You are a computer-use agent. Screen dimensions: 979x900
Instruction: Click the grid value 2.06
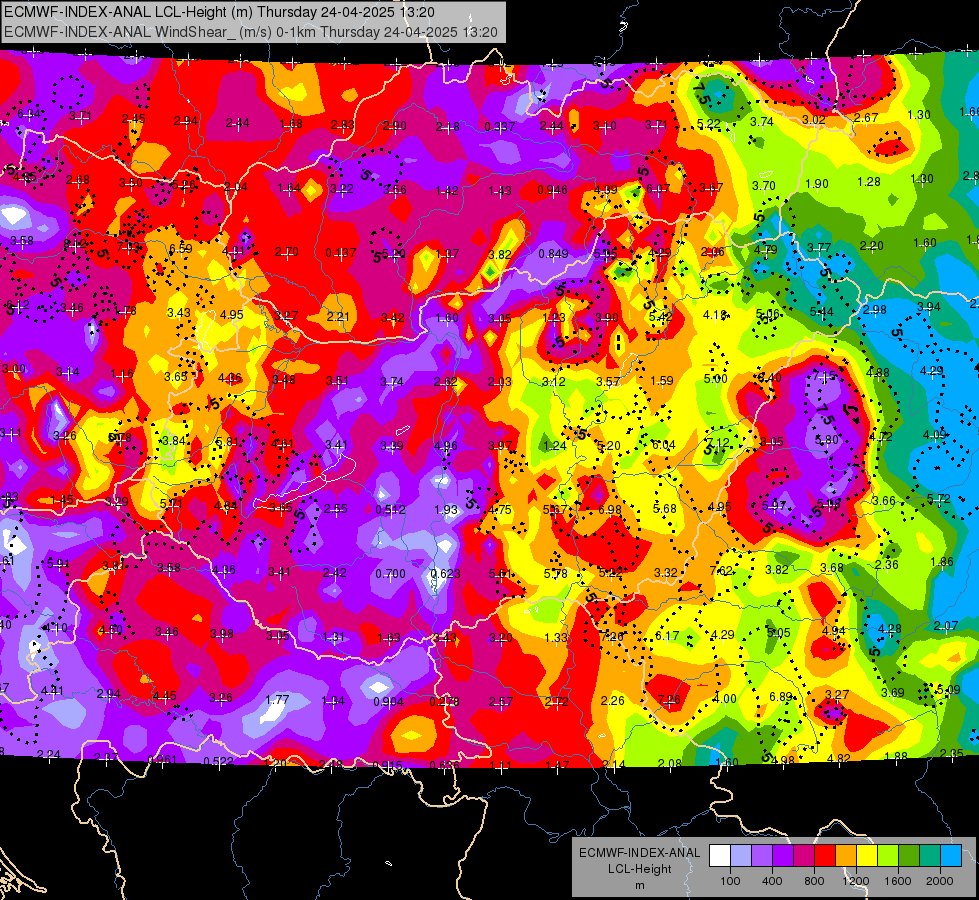712,252
